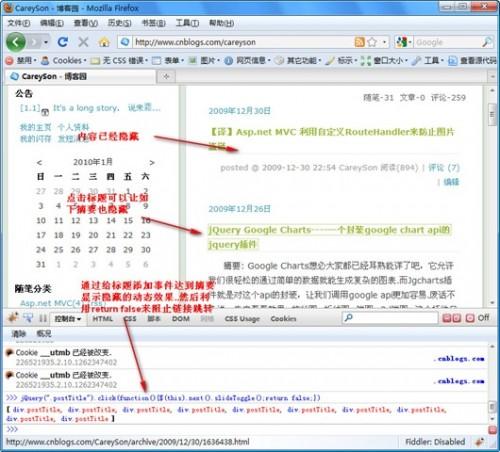Open the 网页信息 toolbar dropdown
The image size is (500, 452).
click(247, 61)
